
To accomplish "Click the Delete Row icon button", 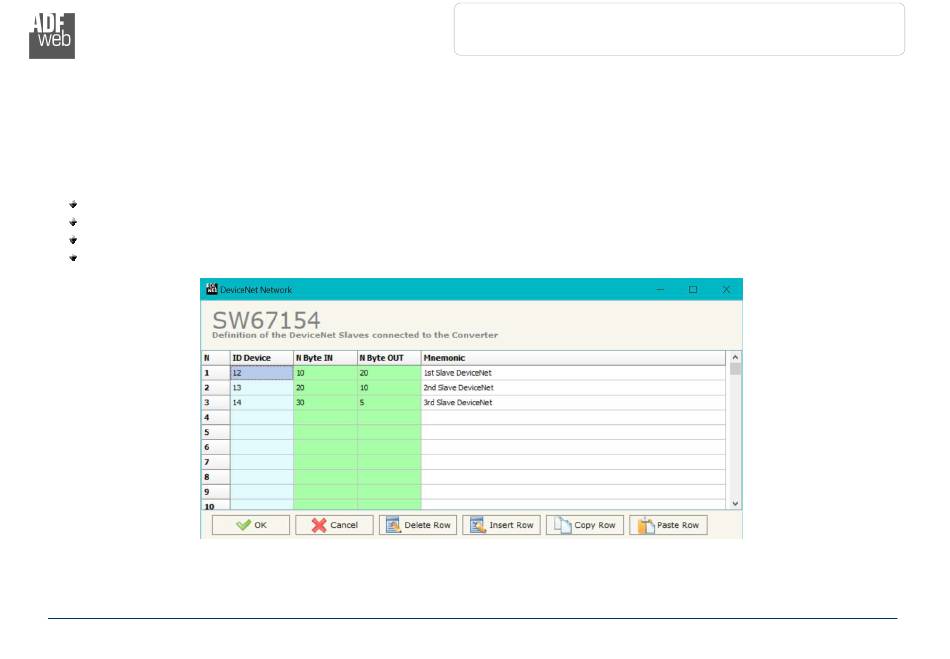I will (x=418, y=525).
